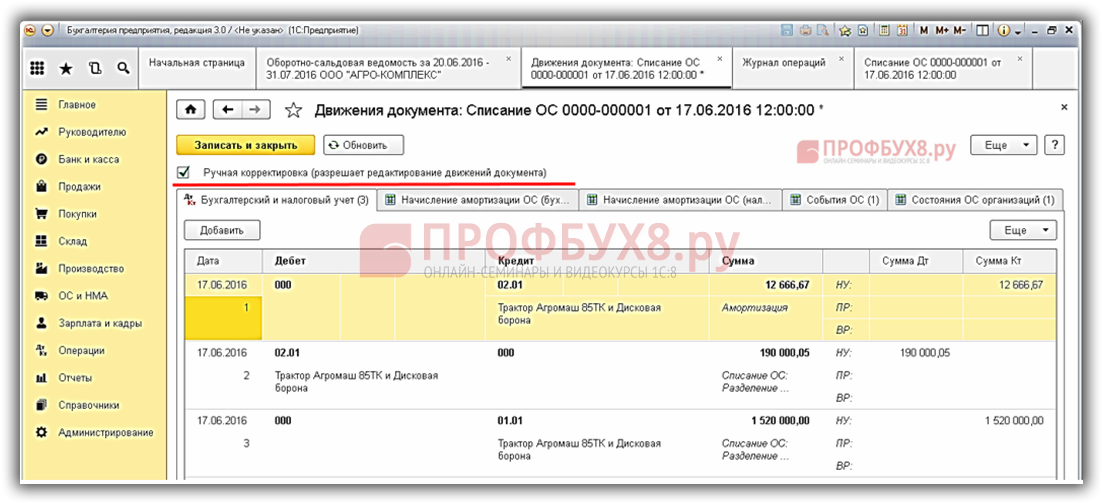Click the Search magnifier icon
The image size is (1103, 504).
point(123,68)
